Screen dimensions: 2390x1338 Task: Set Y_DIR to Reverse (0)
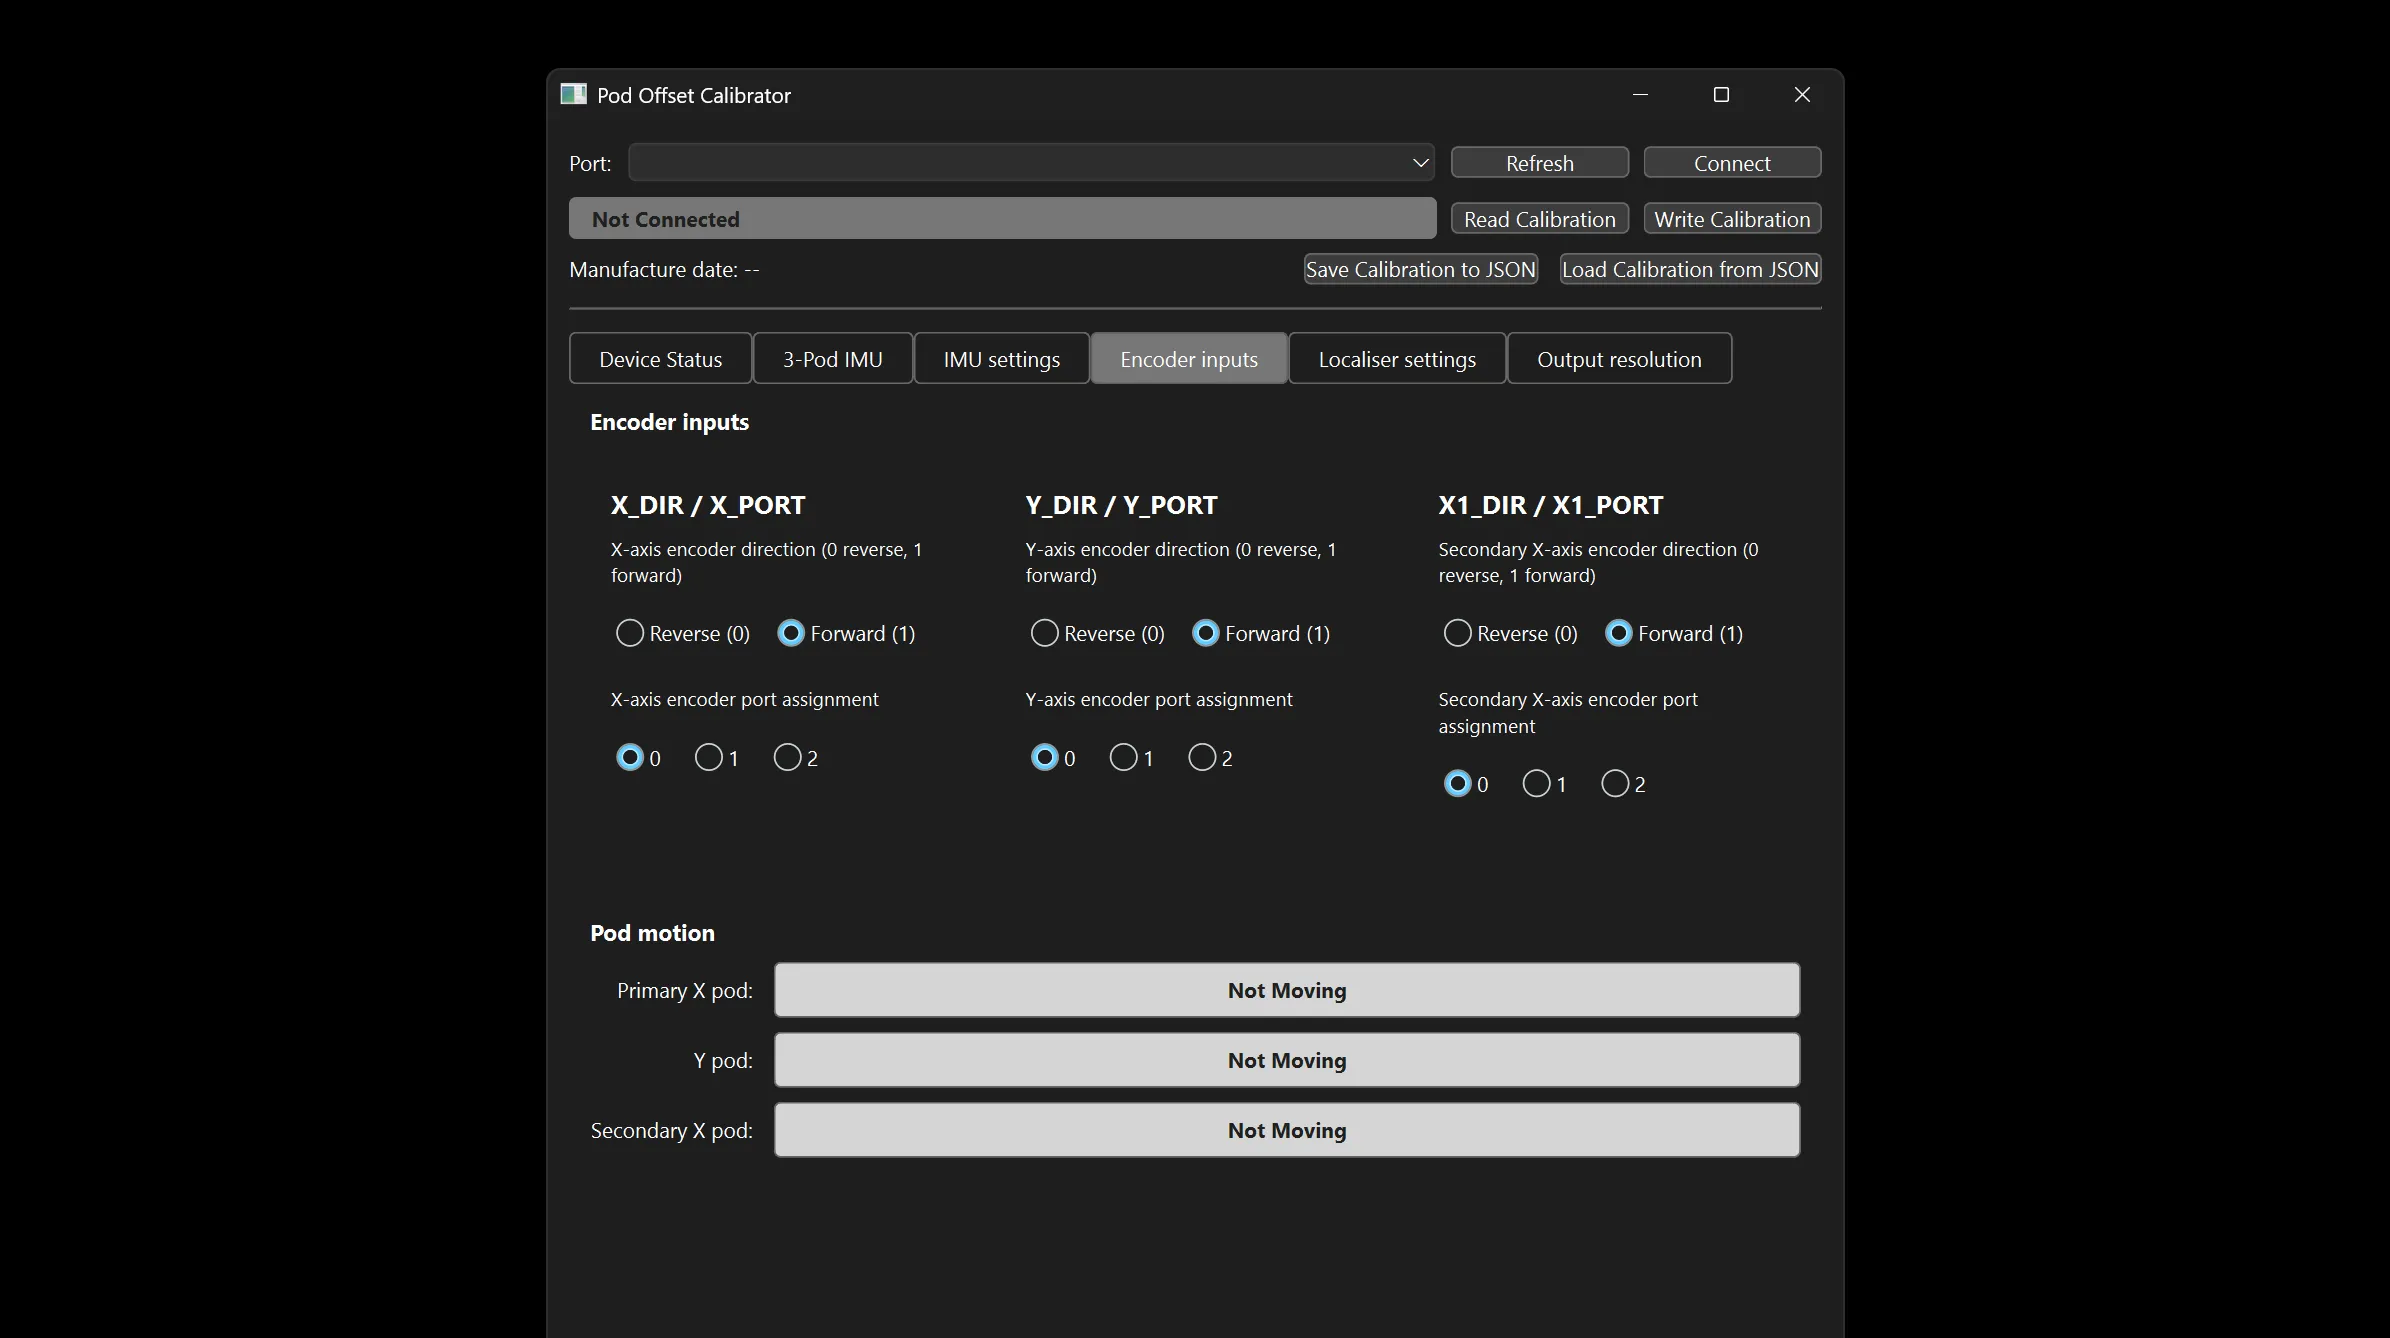point(1097,633)
